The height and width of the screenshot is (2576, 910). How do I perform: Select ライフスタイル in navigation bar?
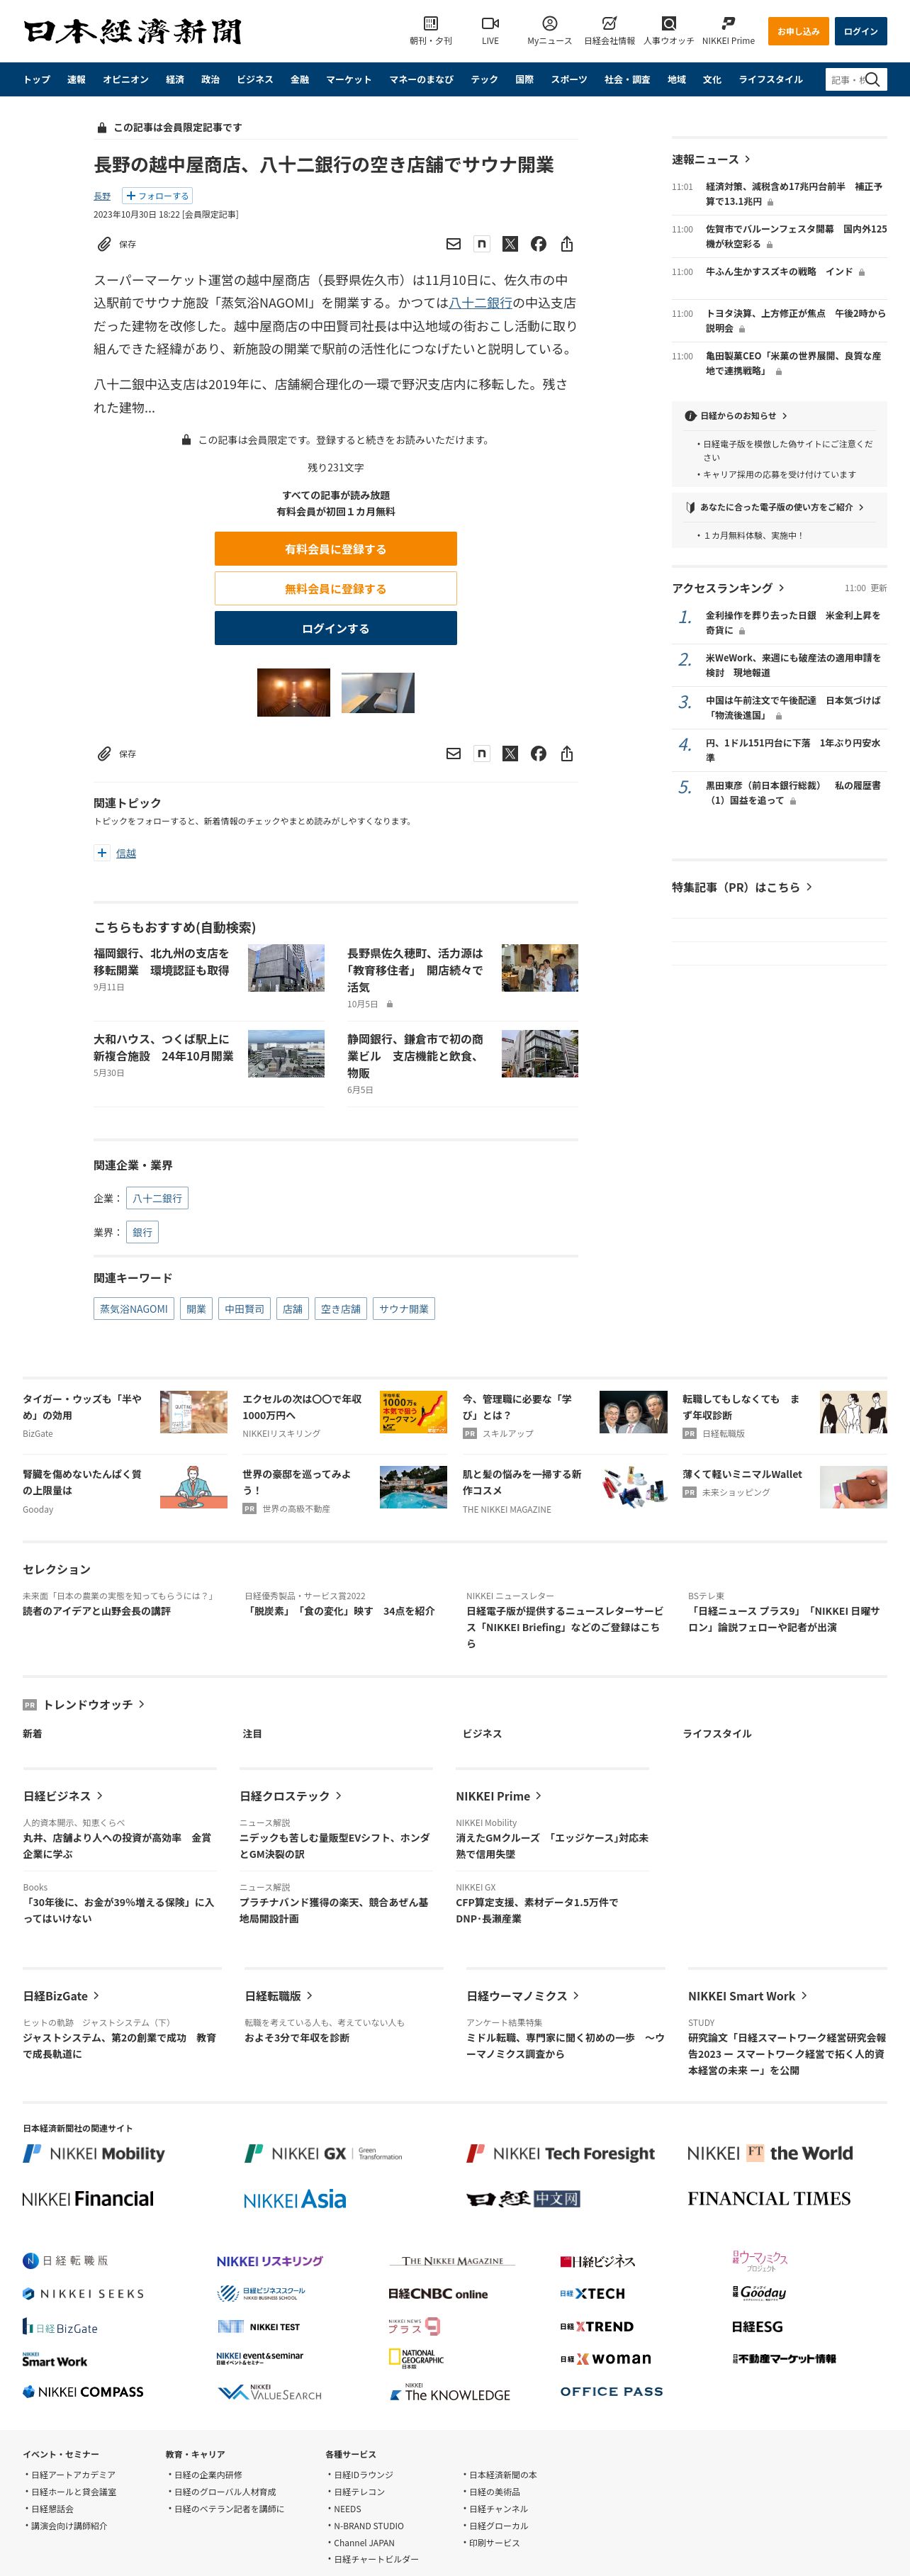point(771,80)
